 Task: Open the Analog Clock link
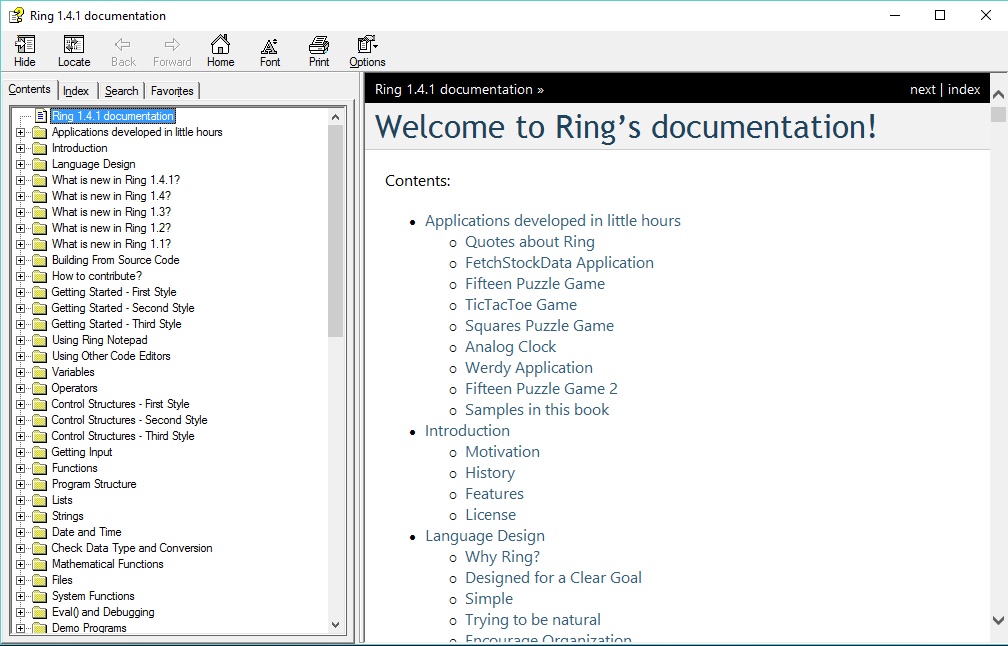point(511,347)
